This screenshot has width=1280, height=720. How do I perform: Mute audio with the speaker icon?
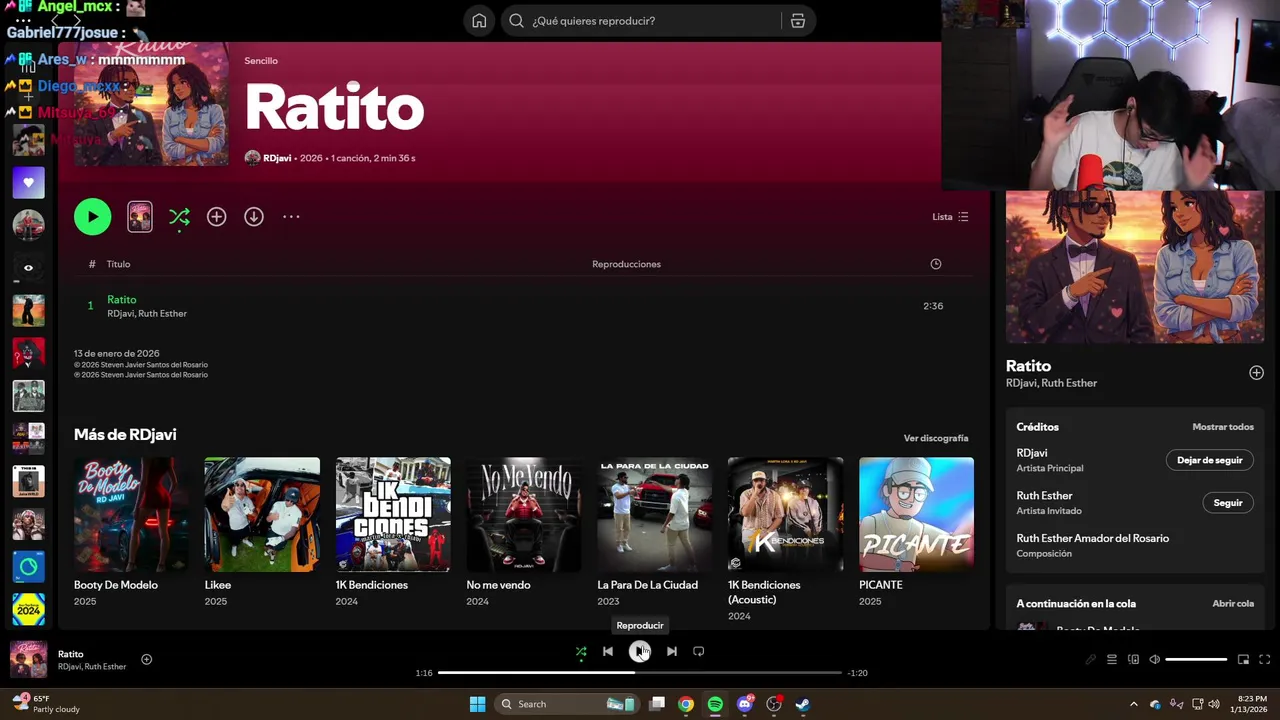[x=1154, y=660]
